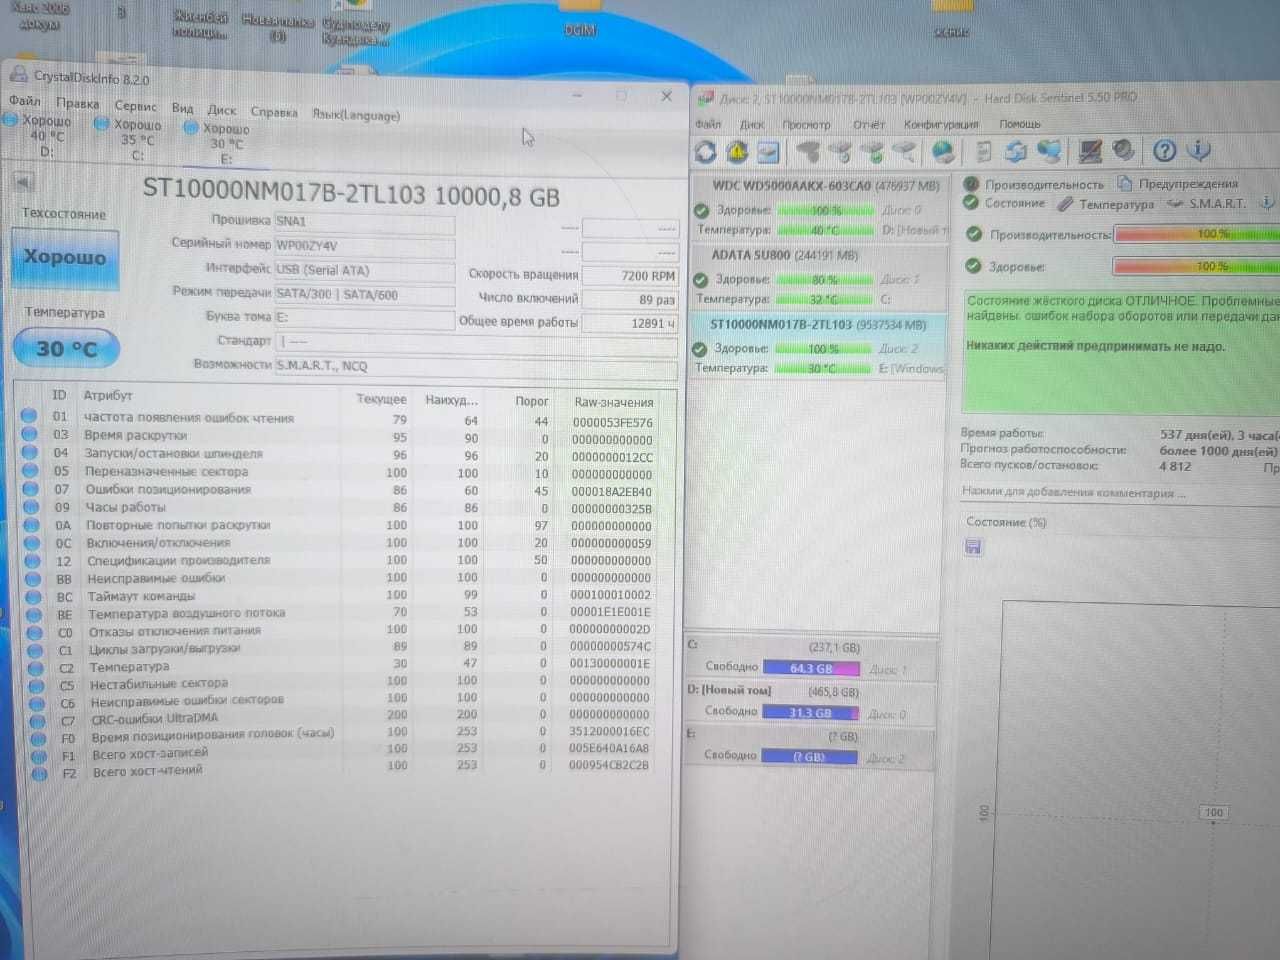
Task: Select the C: disk at 35 °C in CrystalDiskInfo
Action: pyautogui.click(x=129, y=140)
